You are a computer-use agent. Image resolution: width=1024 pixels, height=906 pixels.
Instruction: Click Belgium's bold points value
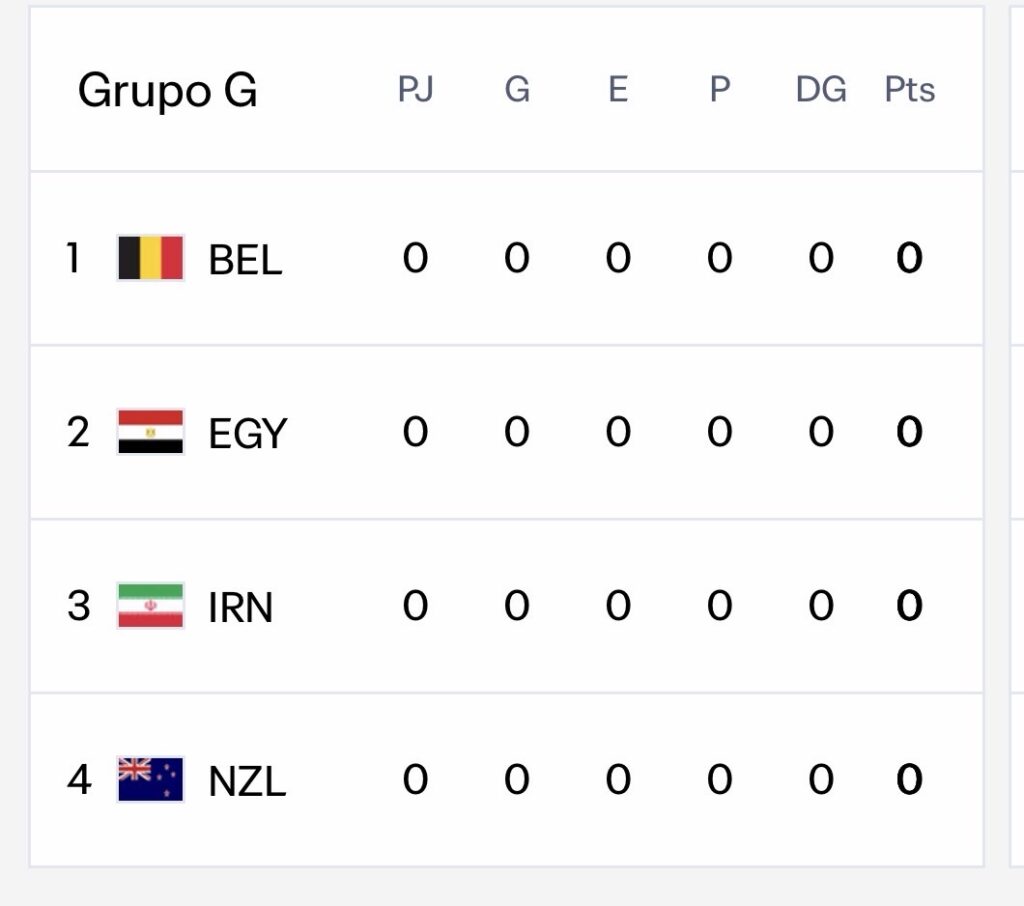pos(908,259)
